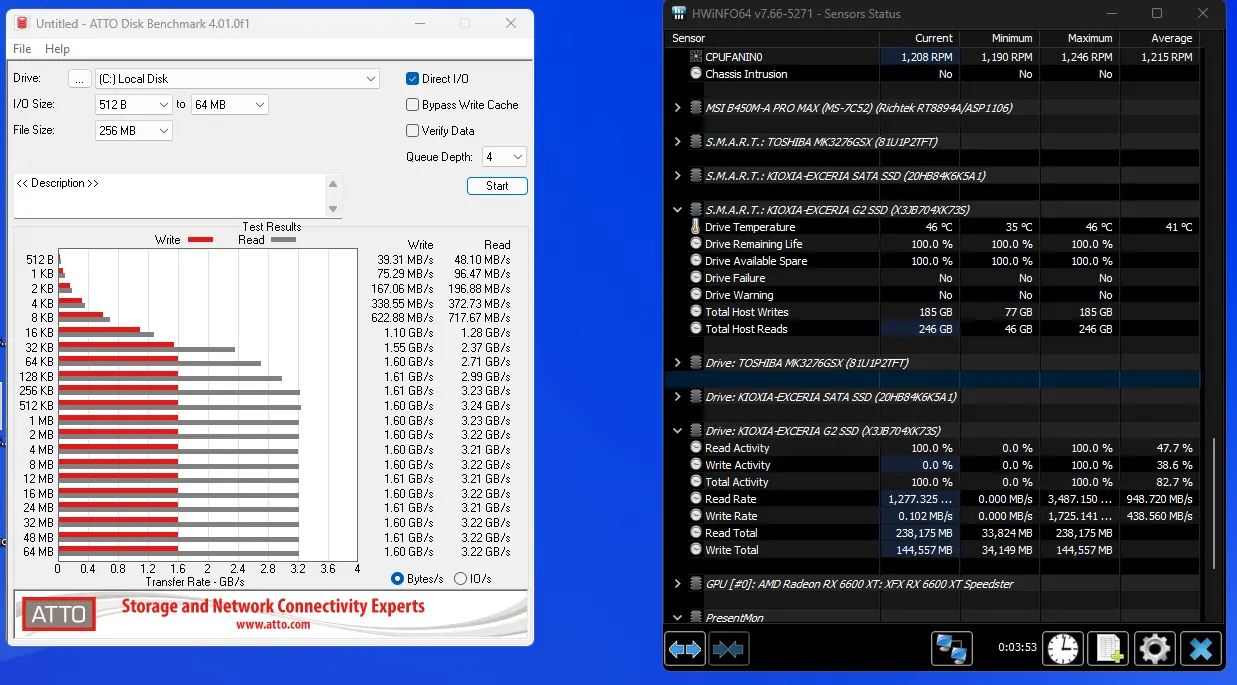Click the gray Read legend swatch
Screen dimensions: 1237x685
tap(283, 240)
